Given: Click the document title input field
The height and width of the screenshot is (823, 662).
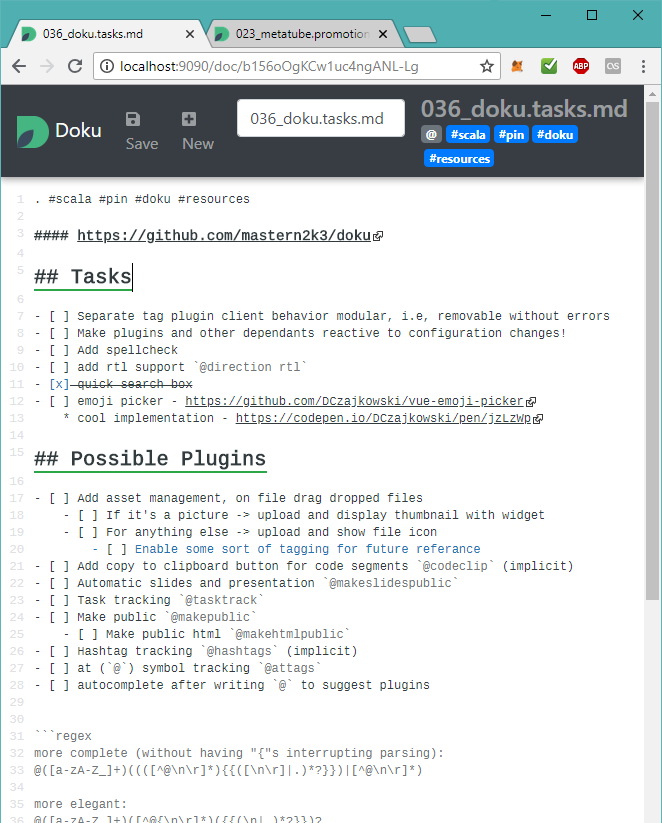Looking at the screenshot, I should pos(321,118).
